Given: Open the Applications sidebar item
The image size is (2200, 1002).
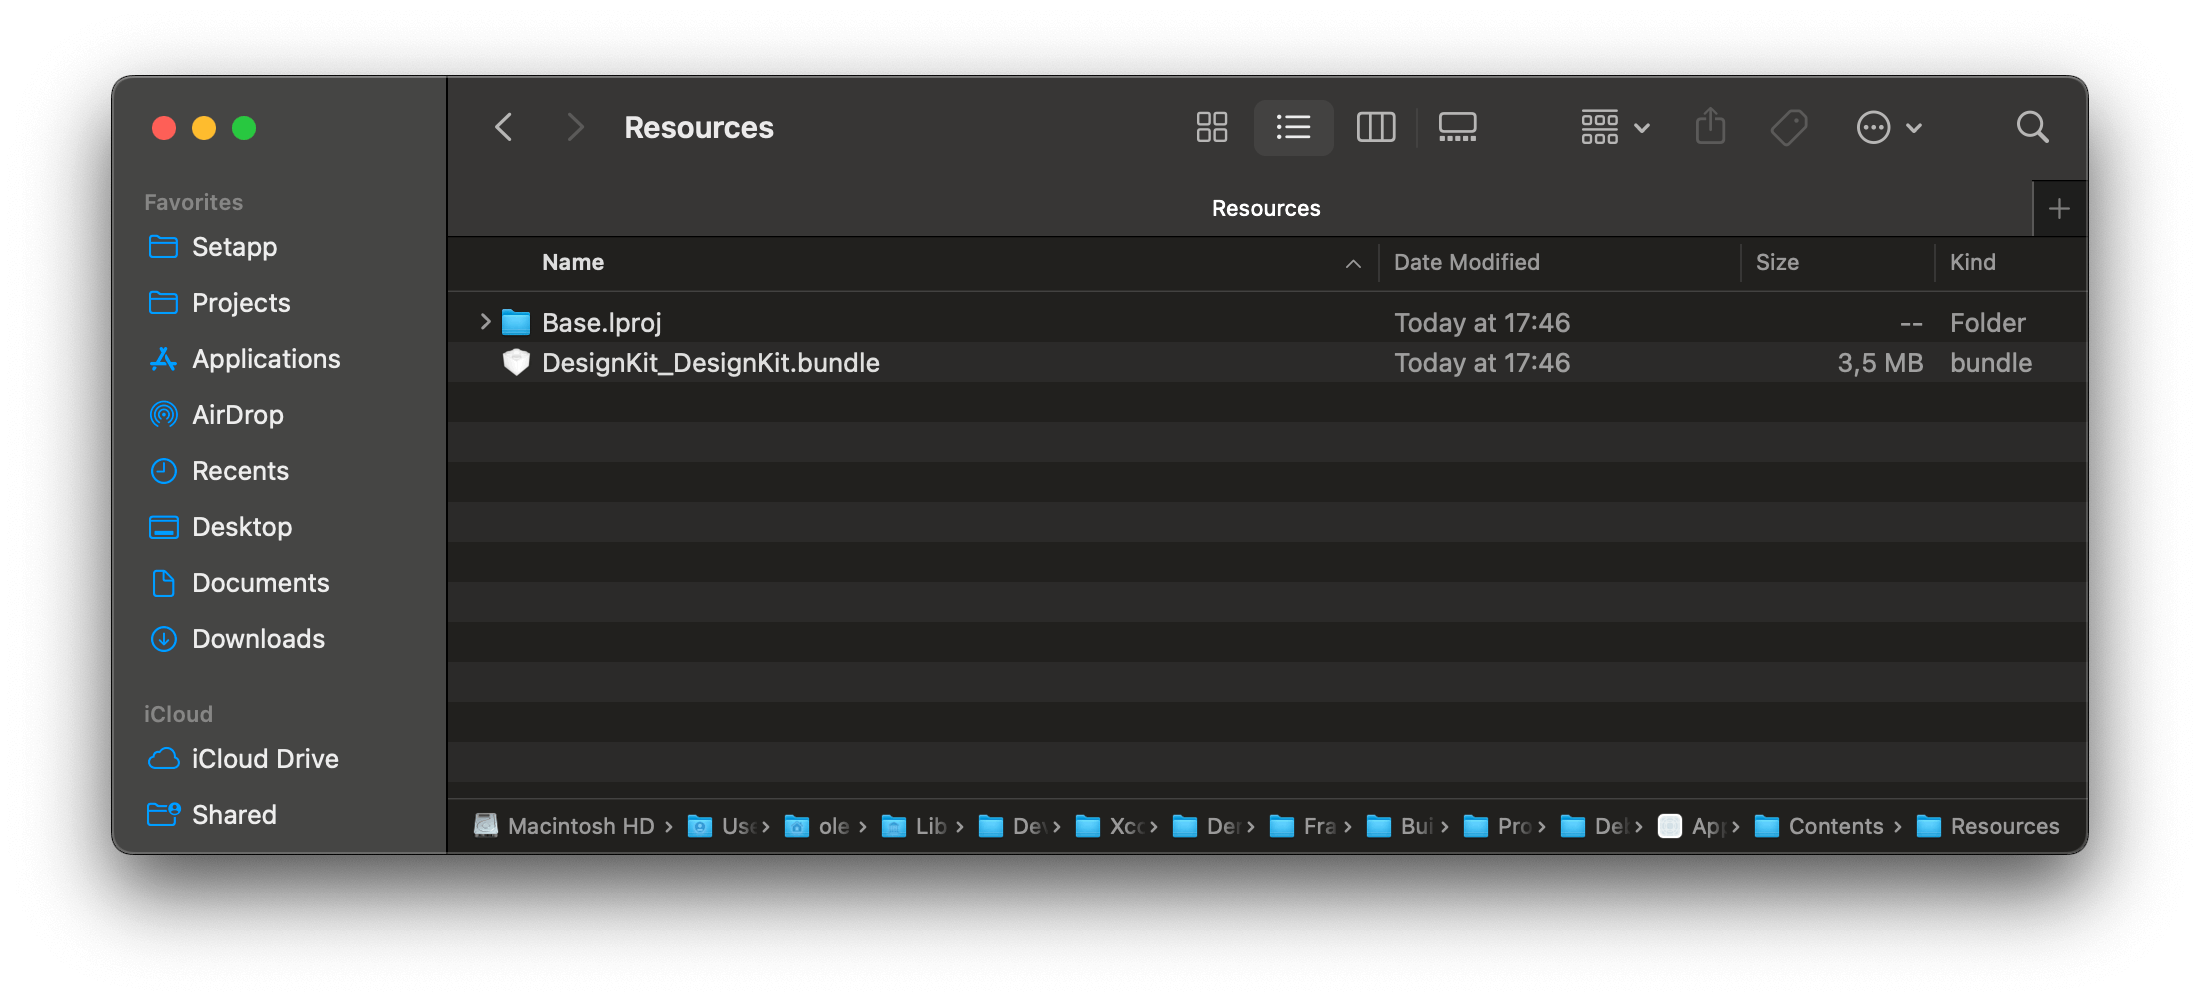Looking at the screenshot, I should click(266, 358).
